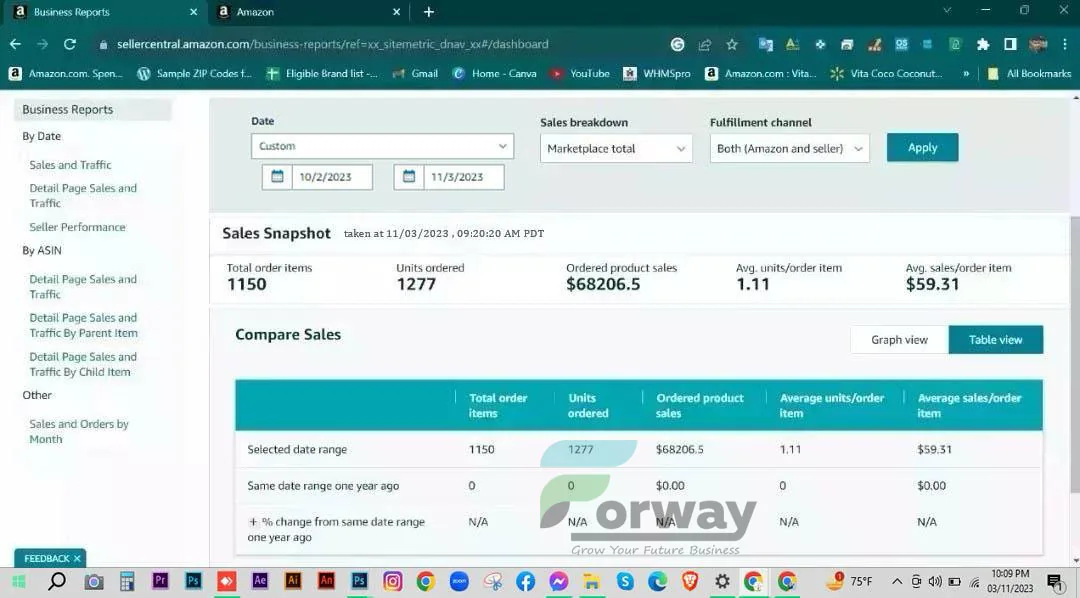Screen dimensions: 1080x598
Task: Switch to the Business Reports tab
Action: coord(103,12)
